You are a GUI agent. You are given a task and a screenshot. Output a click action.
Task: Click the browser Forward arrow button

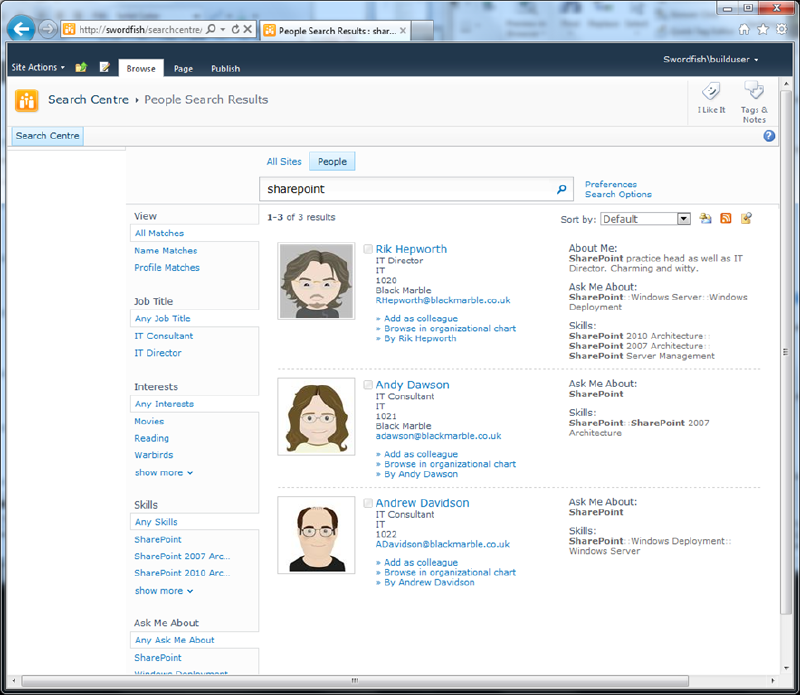click(x=47, y=29)
